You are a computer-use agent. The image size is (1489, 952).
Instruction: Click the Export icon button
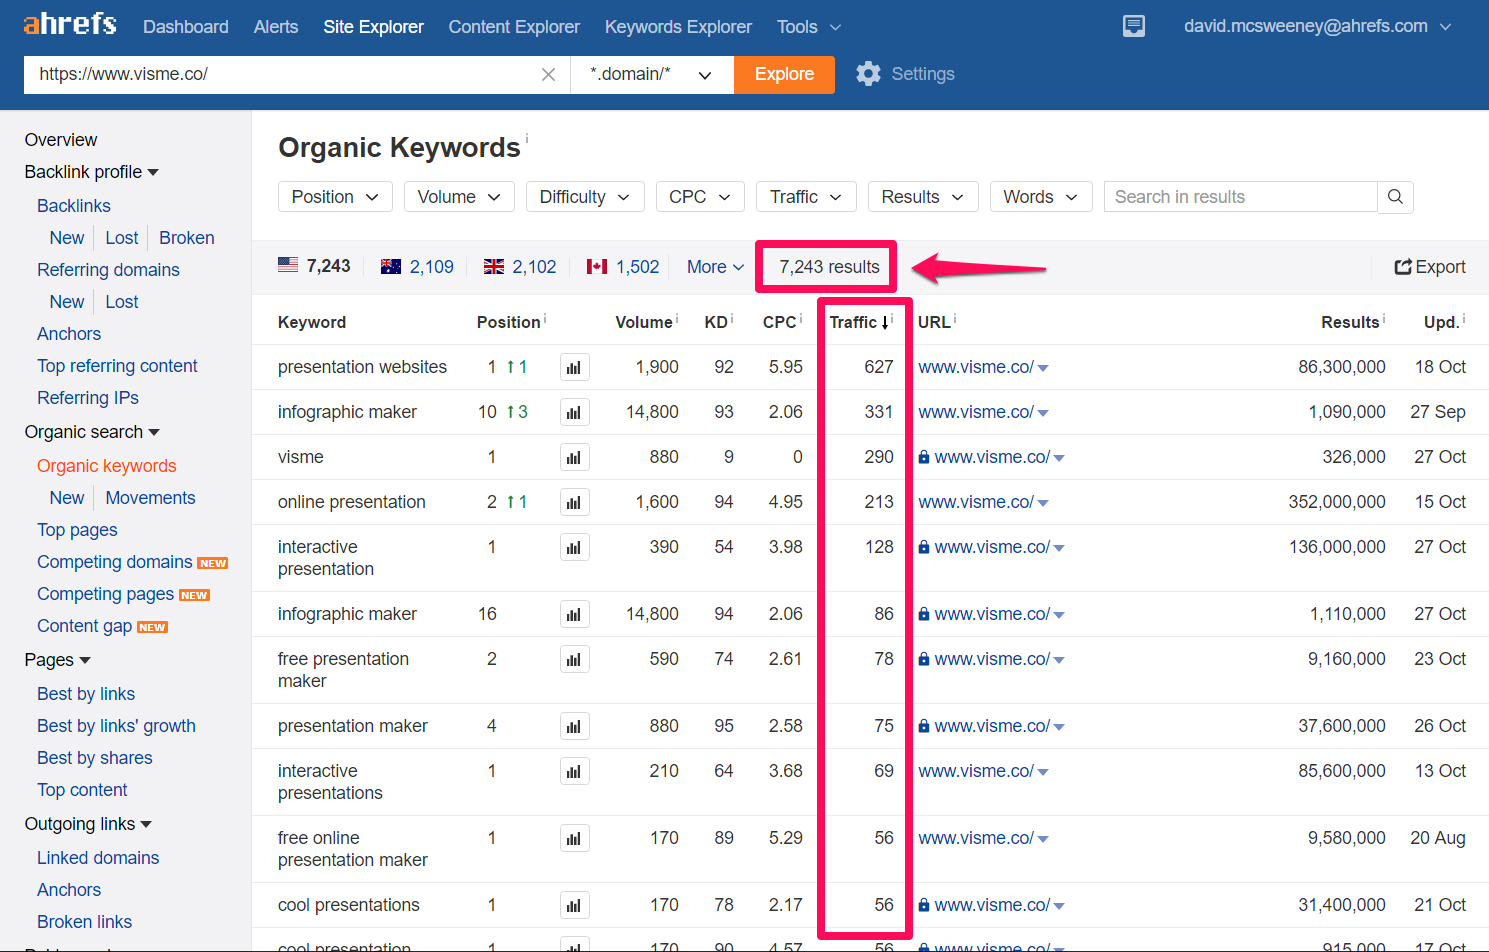[x=1430, y=267]
